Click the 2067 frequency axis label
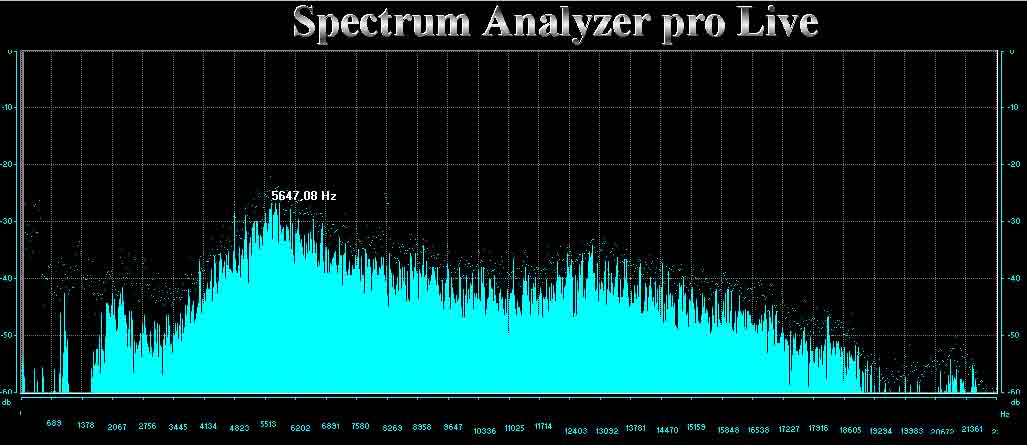Viewport: 1027px width, 445px height. 117,427
